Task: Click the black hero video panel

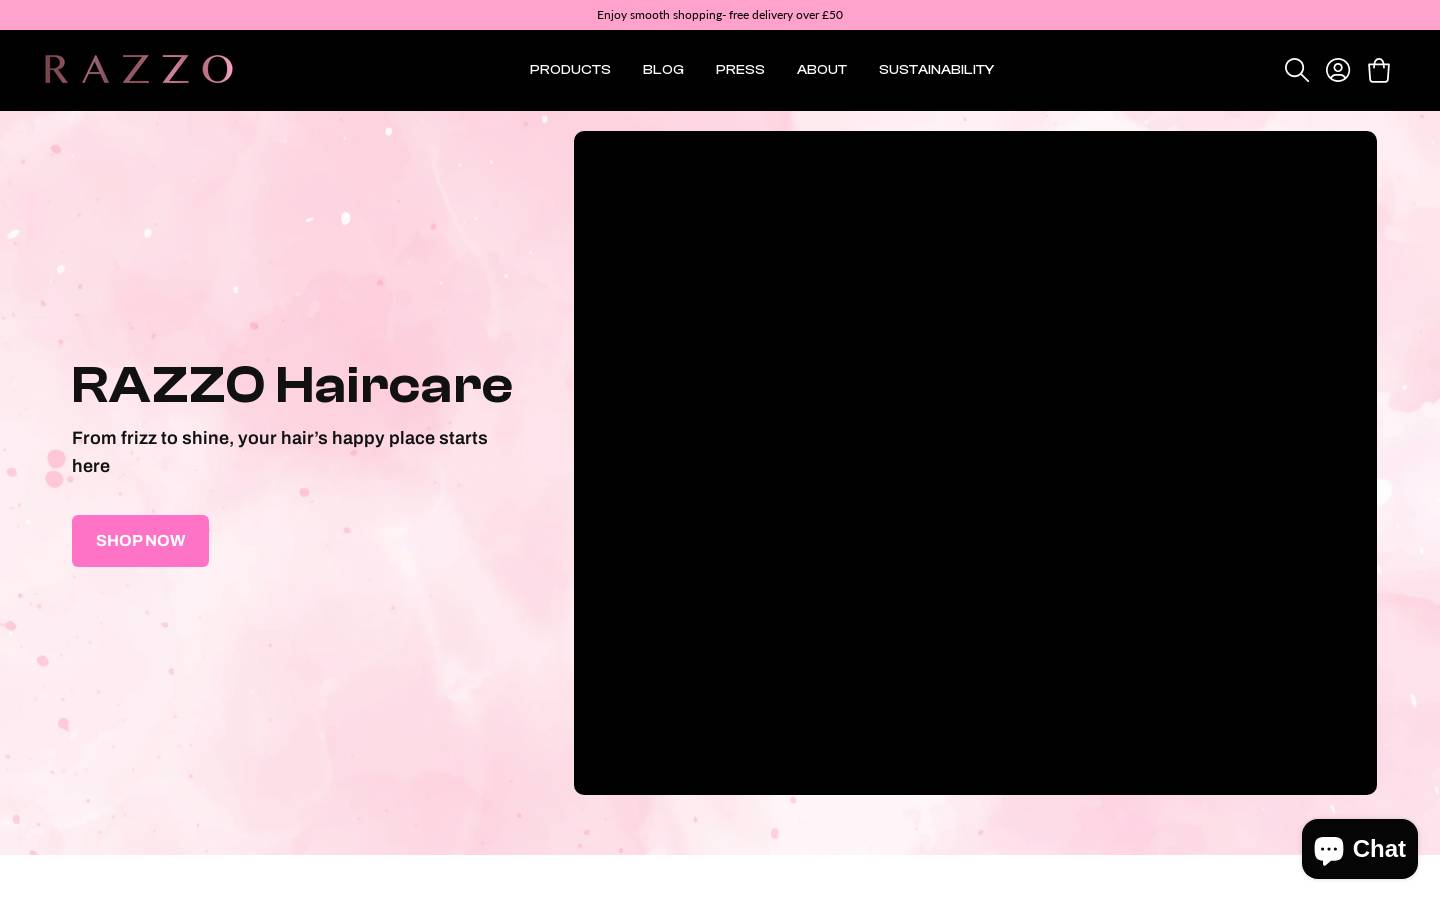Action: pyautogui.click(x=975, y=463)
